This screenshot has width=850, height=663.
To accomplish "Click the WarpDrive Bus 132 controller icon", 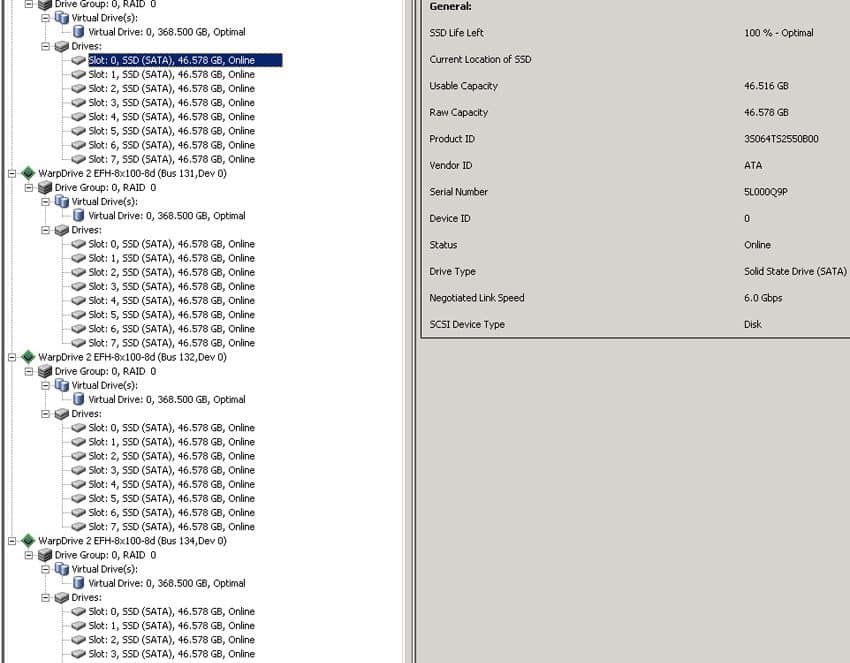I will point(28,357).
